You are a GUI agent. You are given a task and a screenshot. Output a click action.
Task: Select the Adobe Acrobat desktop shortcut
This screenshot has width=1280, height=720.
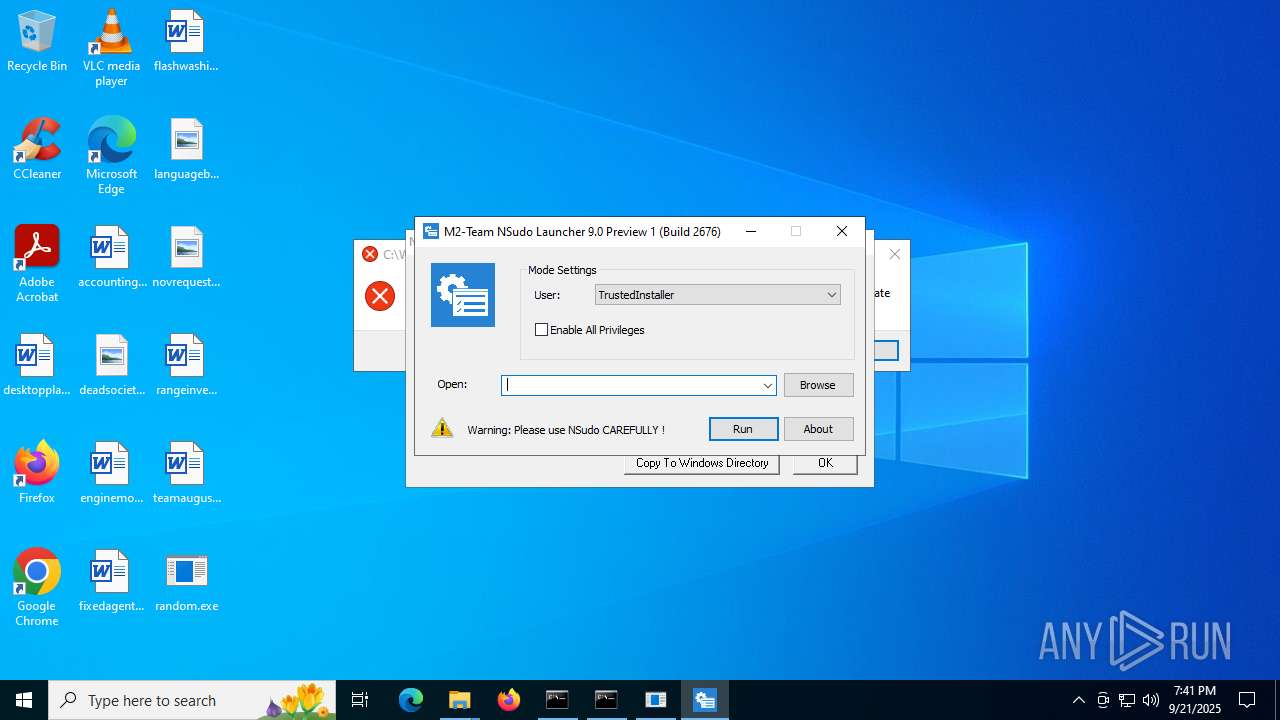[x=37, y=263]
